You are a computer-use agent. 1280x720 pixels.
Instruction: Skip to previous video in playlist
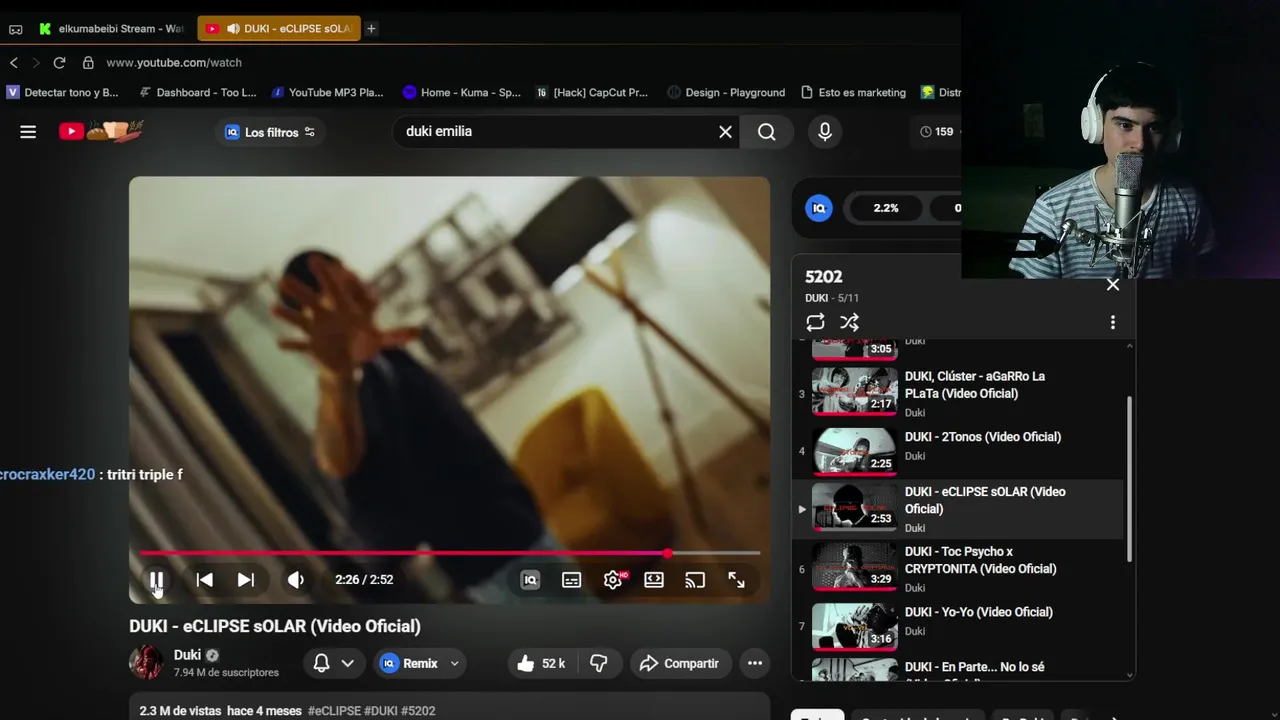(x=204, y=580)
